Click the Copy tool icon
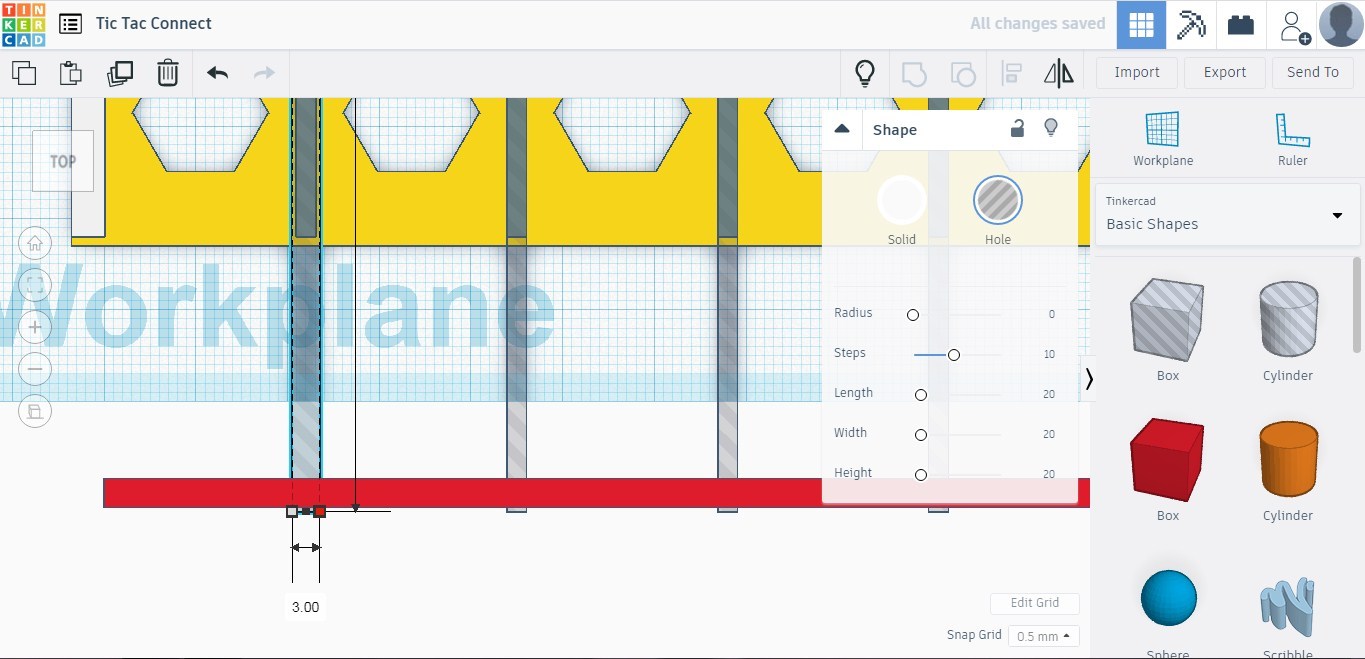This screenshot has width=1365, height=659. [24, 73]
